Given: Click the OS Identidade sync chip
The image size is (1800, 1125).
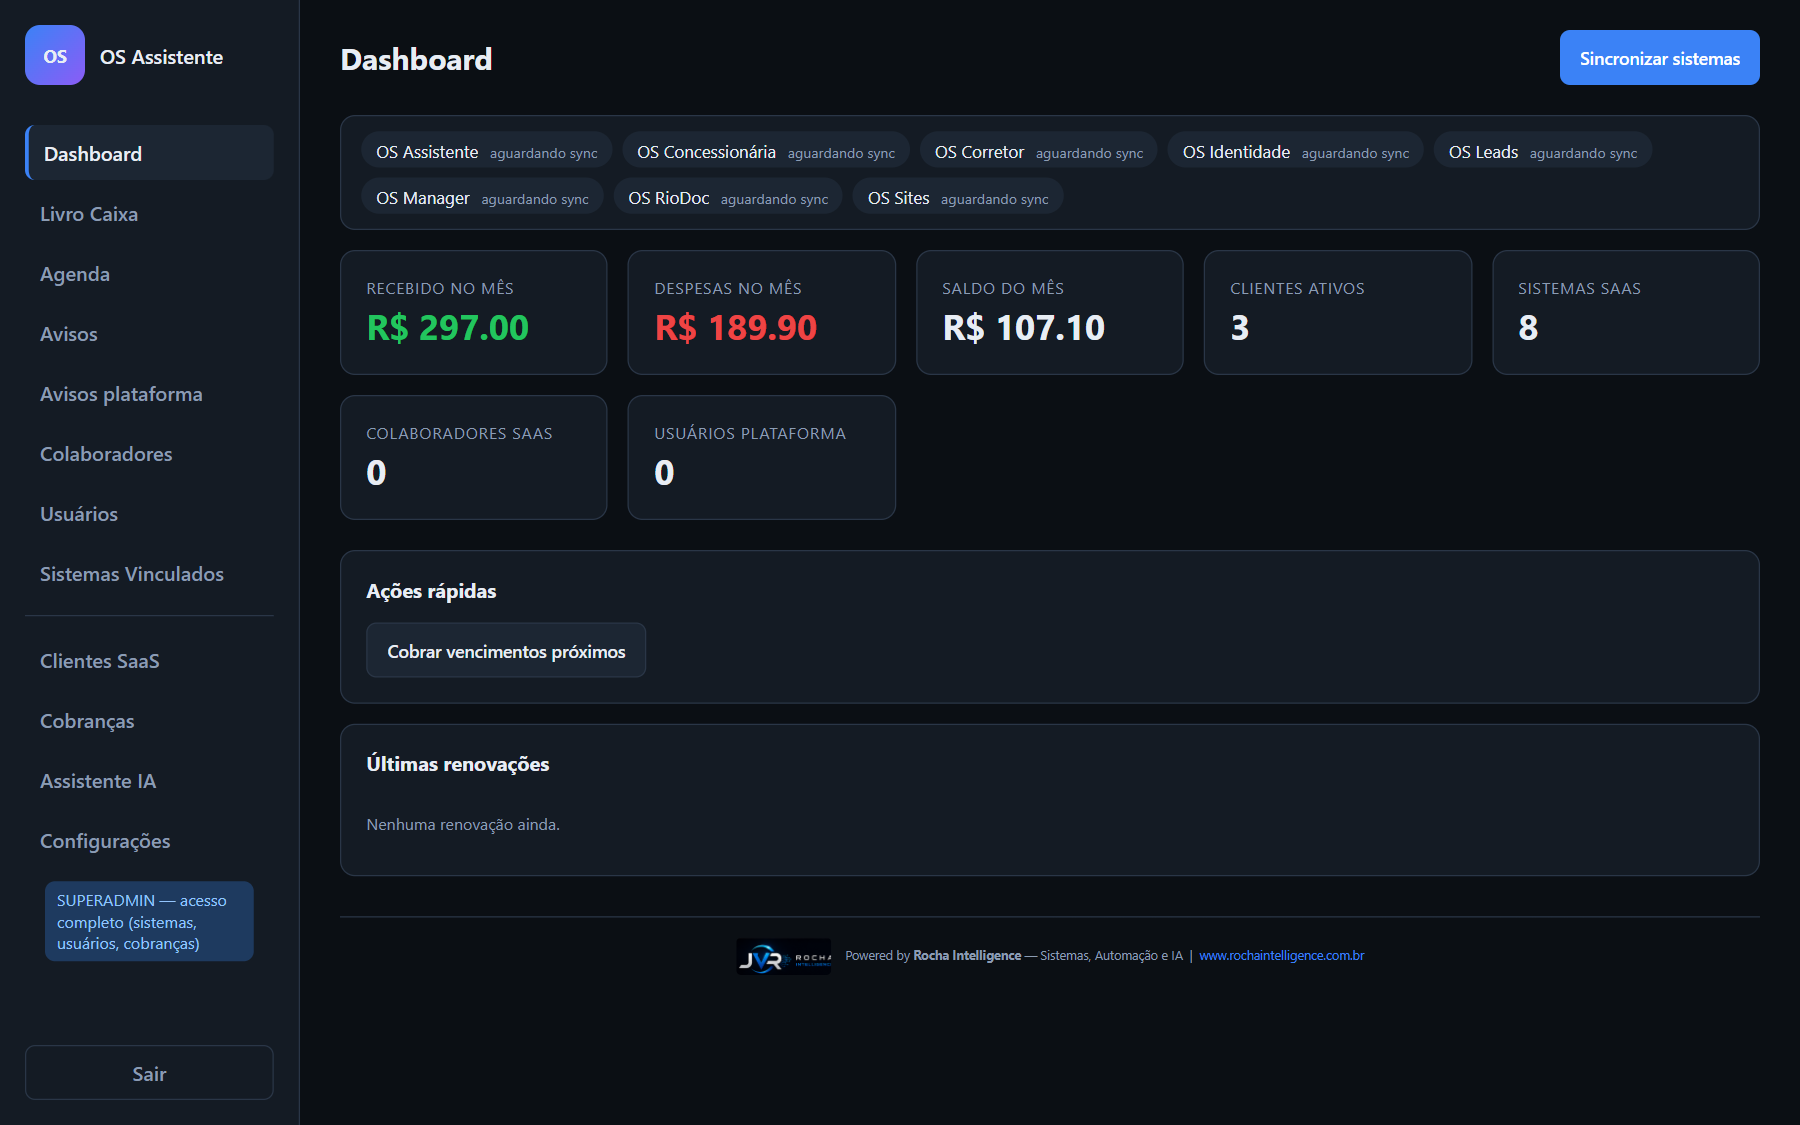Looking at the screenshot, I should (x=1296, y=152).
